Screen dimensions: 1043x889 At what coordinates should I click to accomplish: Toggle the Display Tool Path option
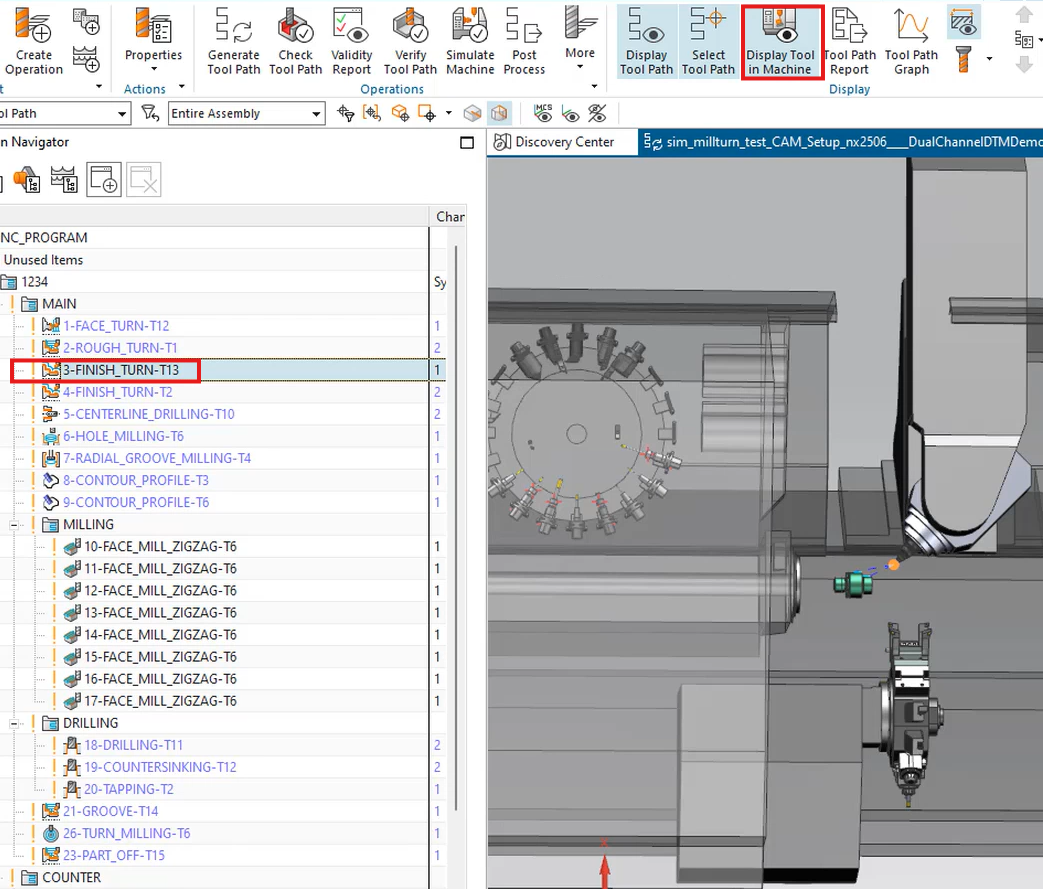[646, 40]
